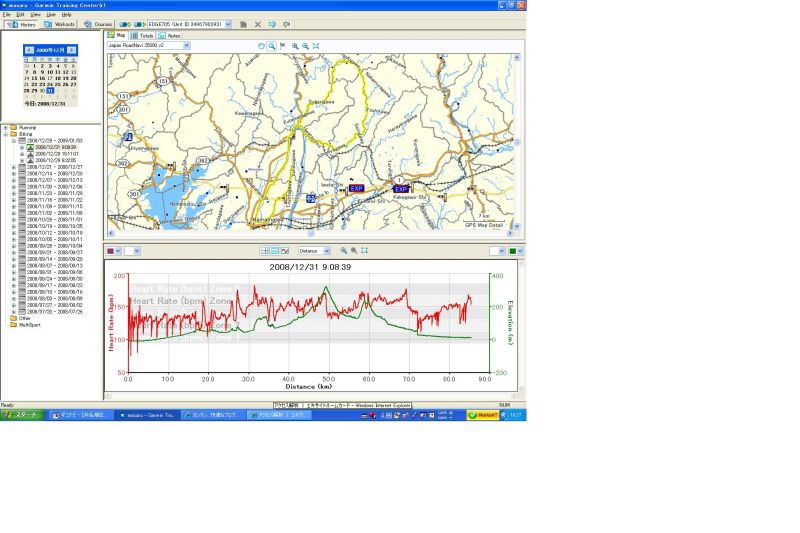Click the Workouts button
Viewport: 800px width, 533px height.
point(60,24)
